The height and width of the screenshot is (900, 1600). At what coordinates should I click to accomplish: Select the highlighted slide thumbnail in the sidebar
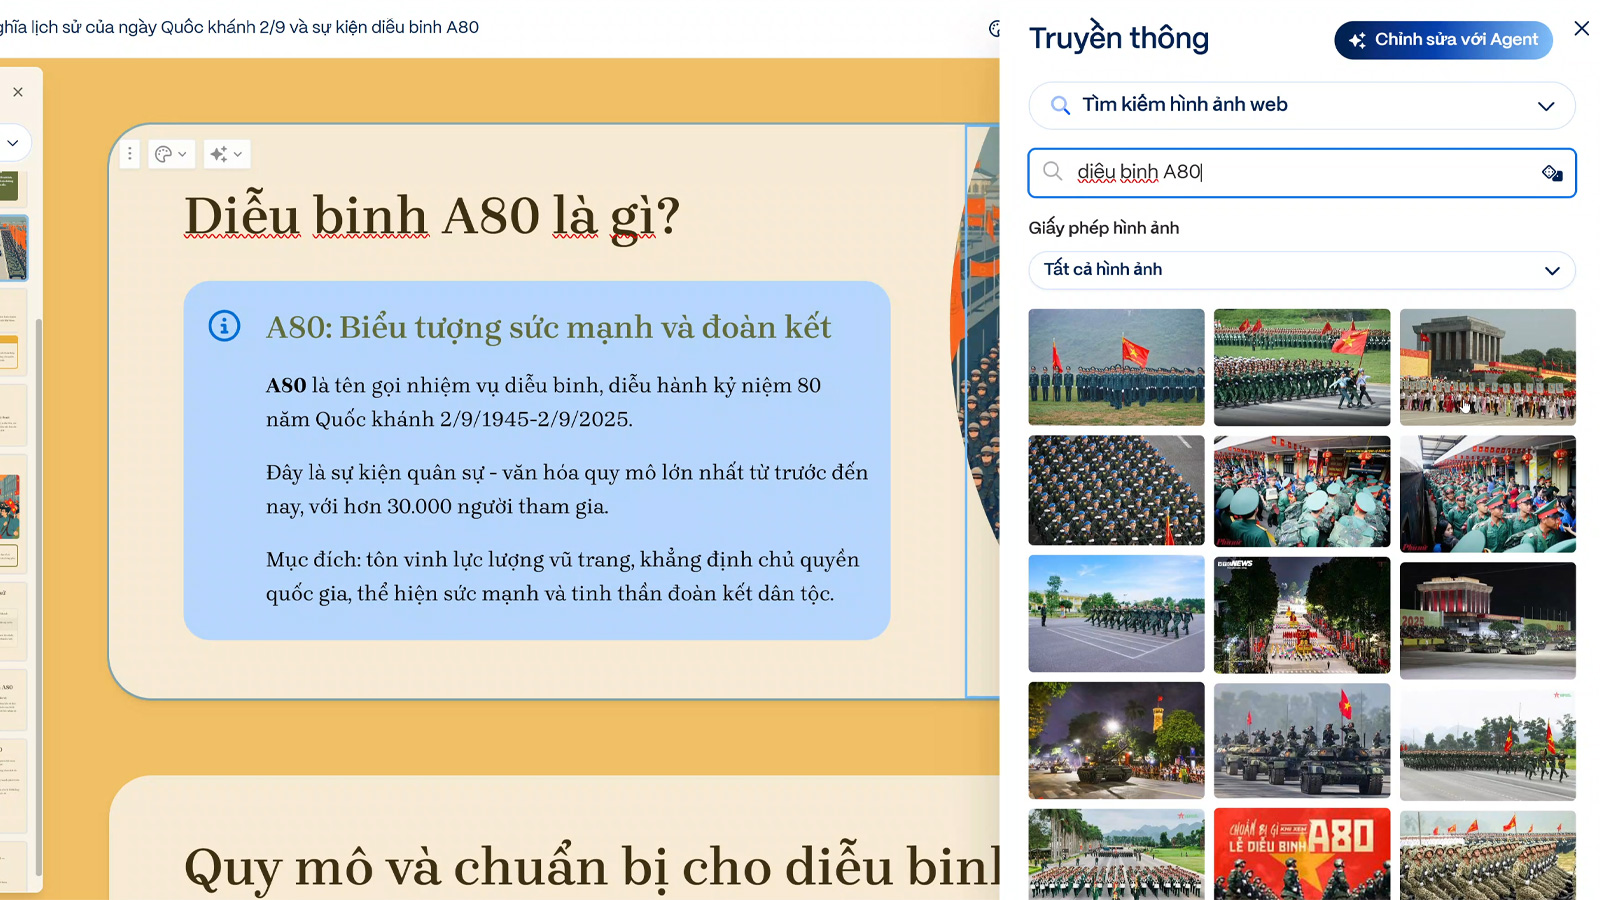(14, 248)
